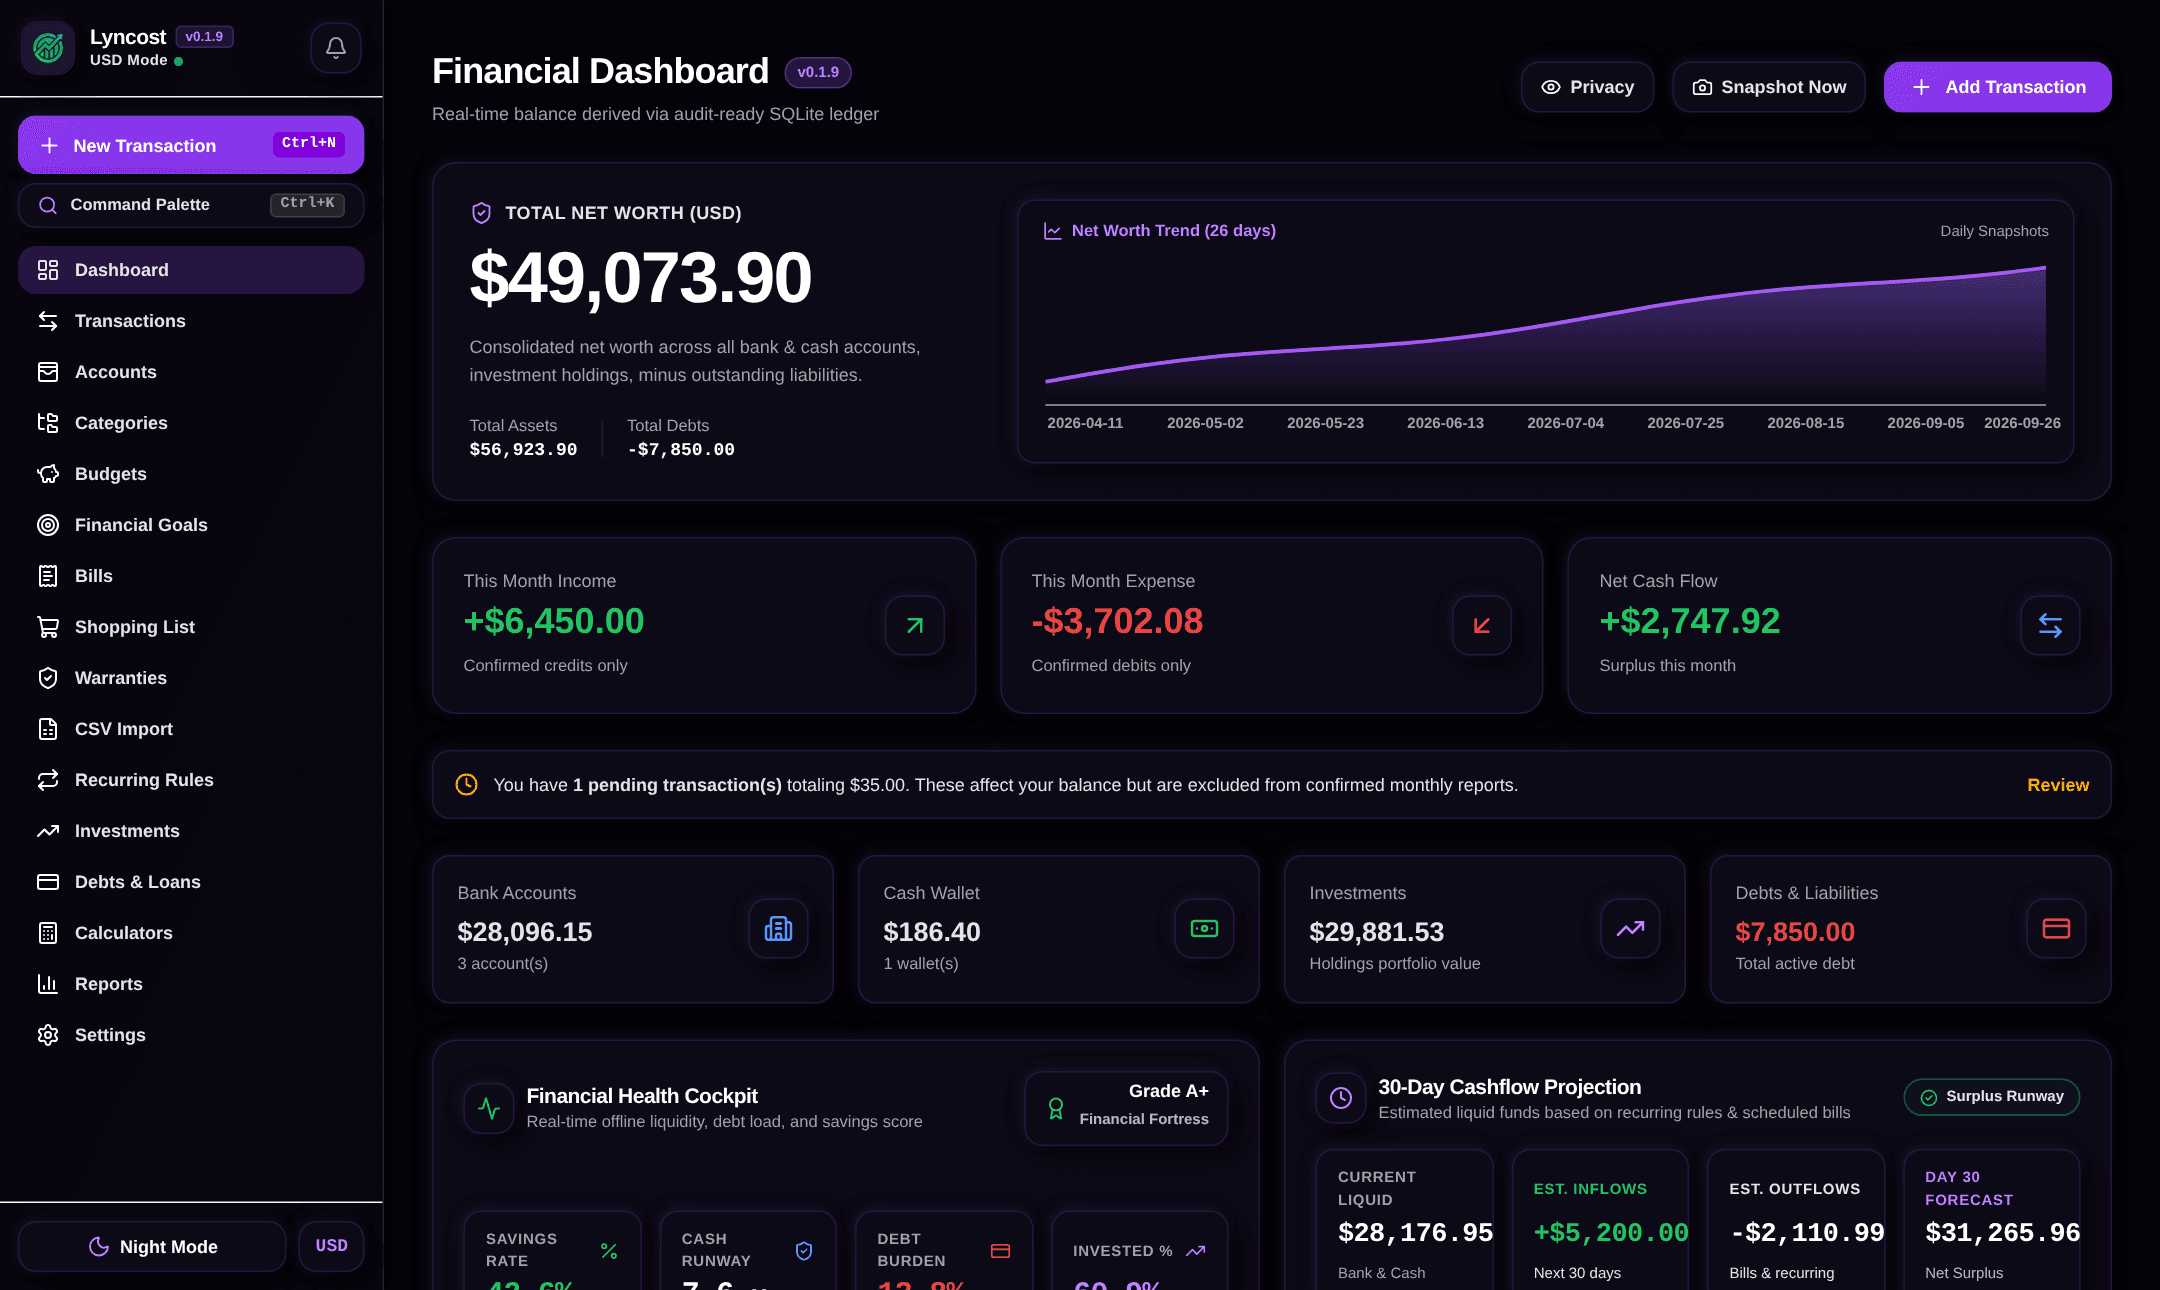Open Settings
The width and height of the screenshot is (2160, 1290).
pos(191,1035)
